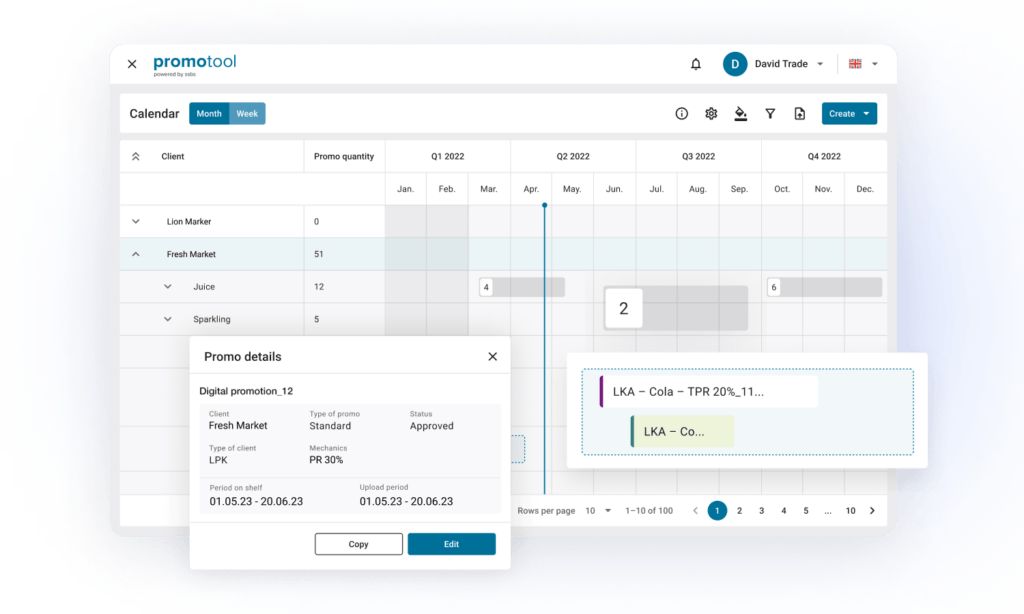Select the LKA – Cola – TPR 20% promo bar

pos(708,392)
